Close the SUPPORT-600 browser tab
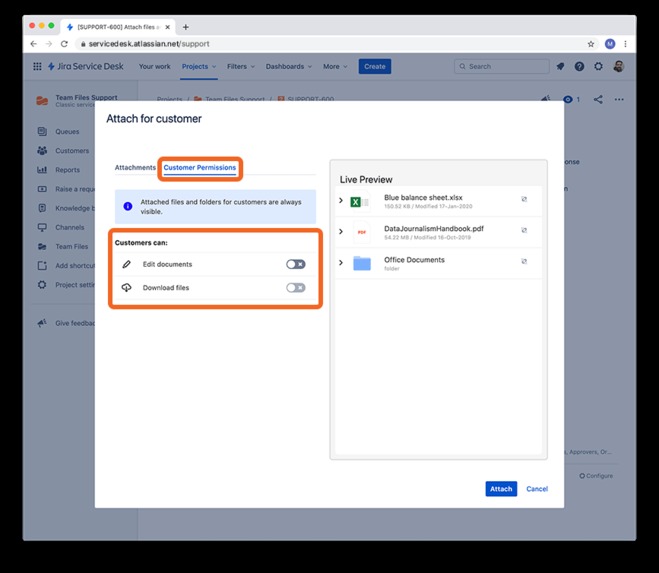 [167, 27]
